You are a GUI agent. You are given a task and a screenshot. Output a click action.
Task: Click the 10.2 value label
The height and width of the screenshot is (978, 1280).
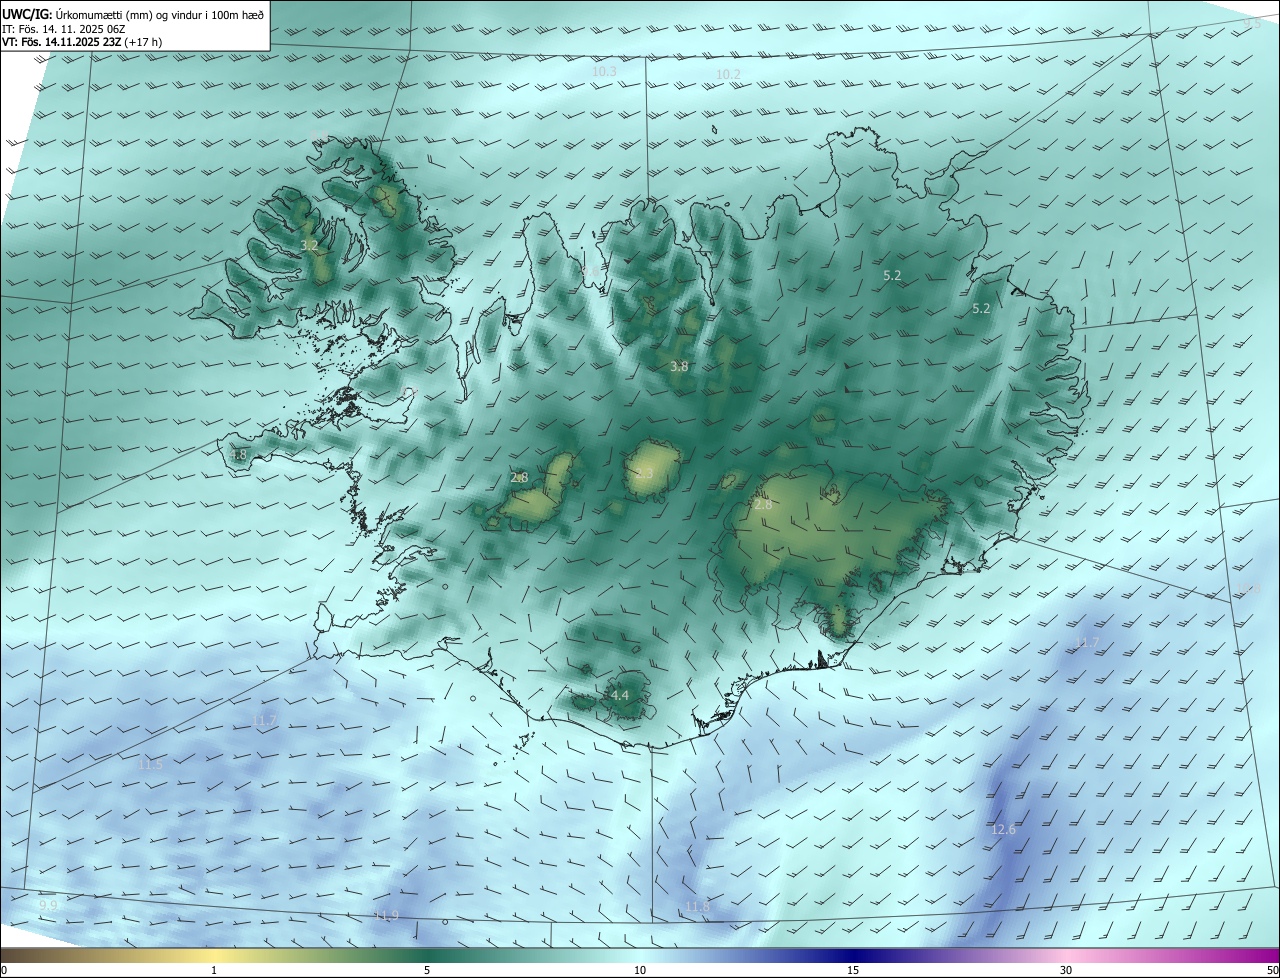(728, 75)
